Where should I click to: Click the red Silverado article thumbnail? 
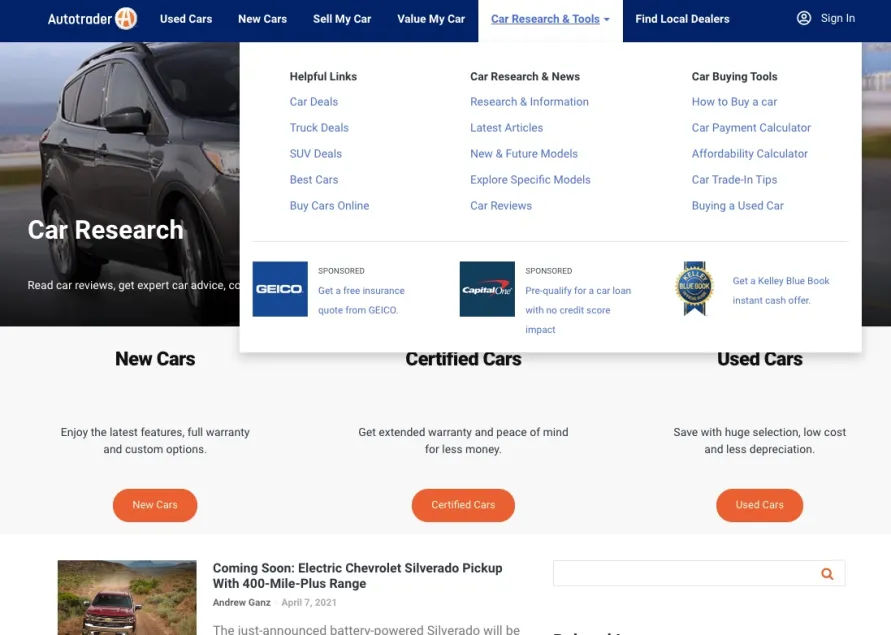[127, 597]
